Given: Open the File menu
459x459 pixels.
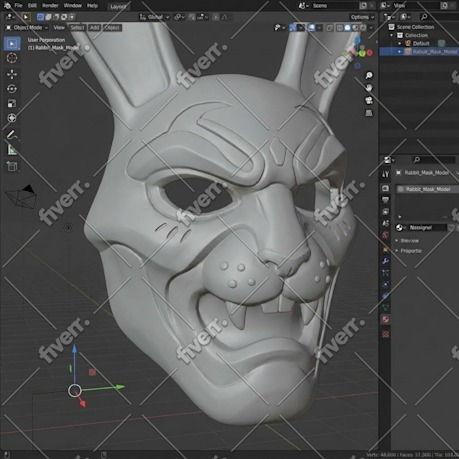Looking at the screenshot, I should [18, 5].
